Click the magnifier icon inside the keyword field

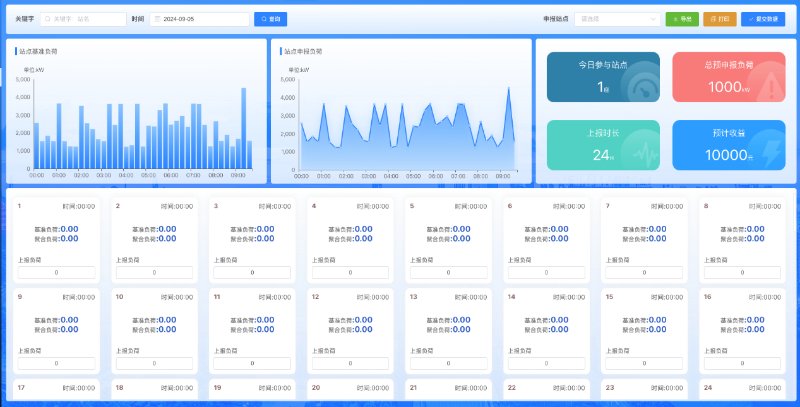tap(47, 19)
